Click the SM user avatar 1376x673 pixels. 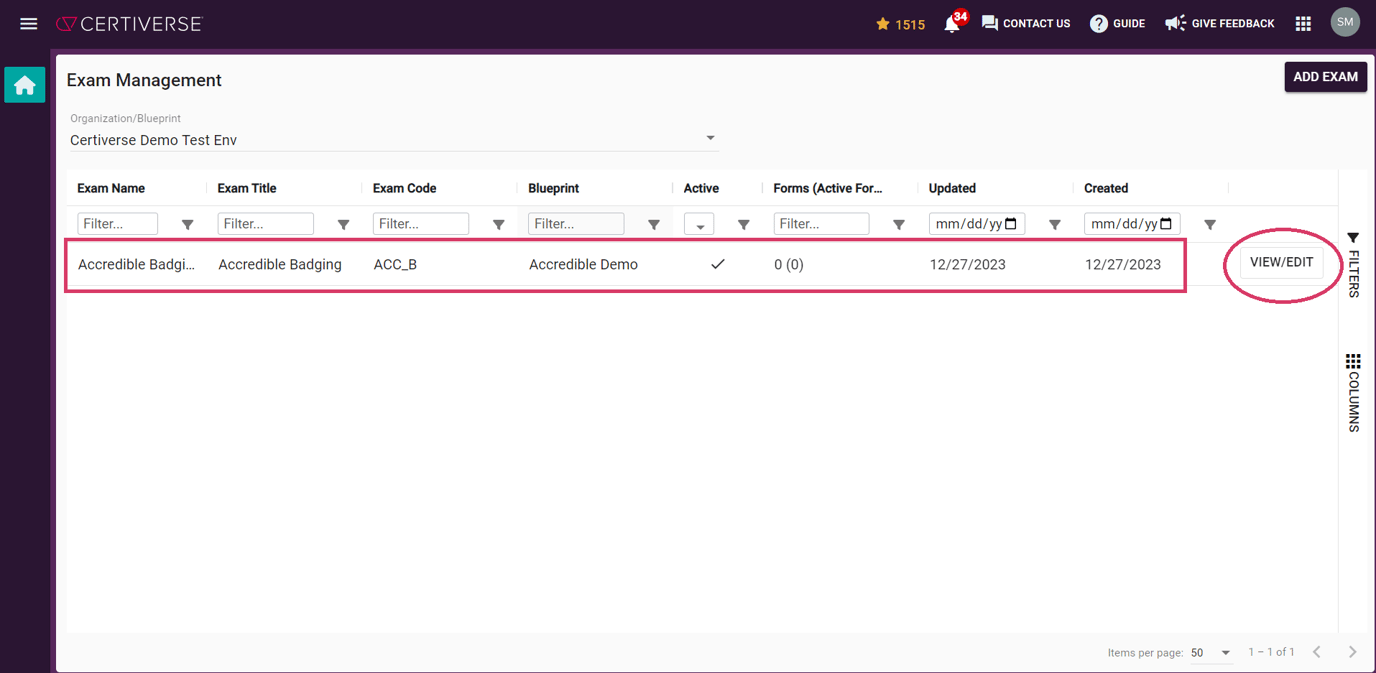point(1345,22)
